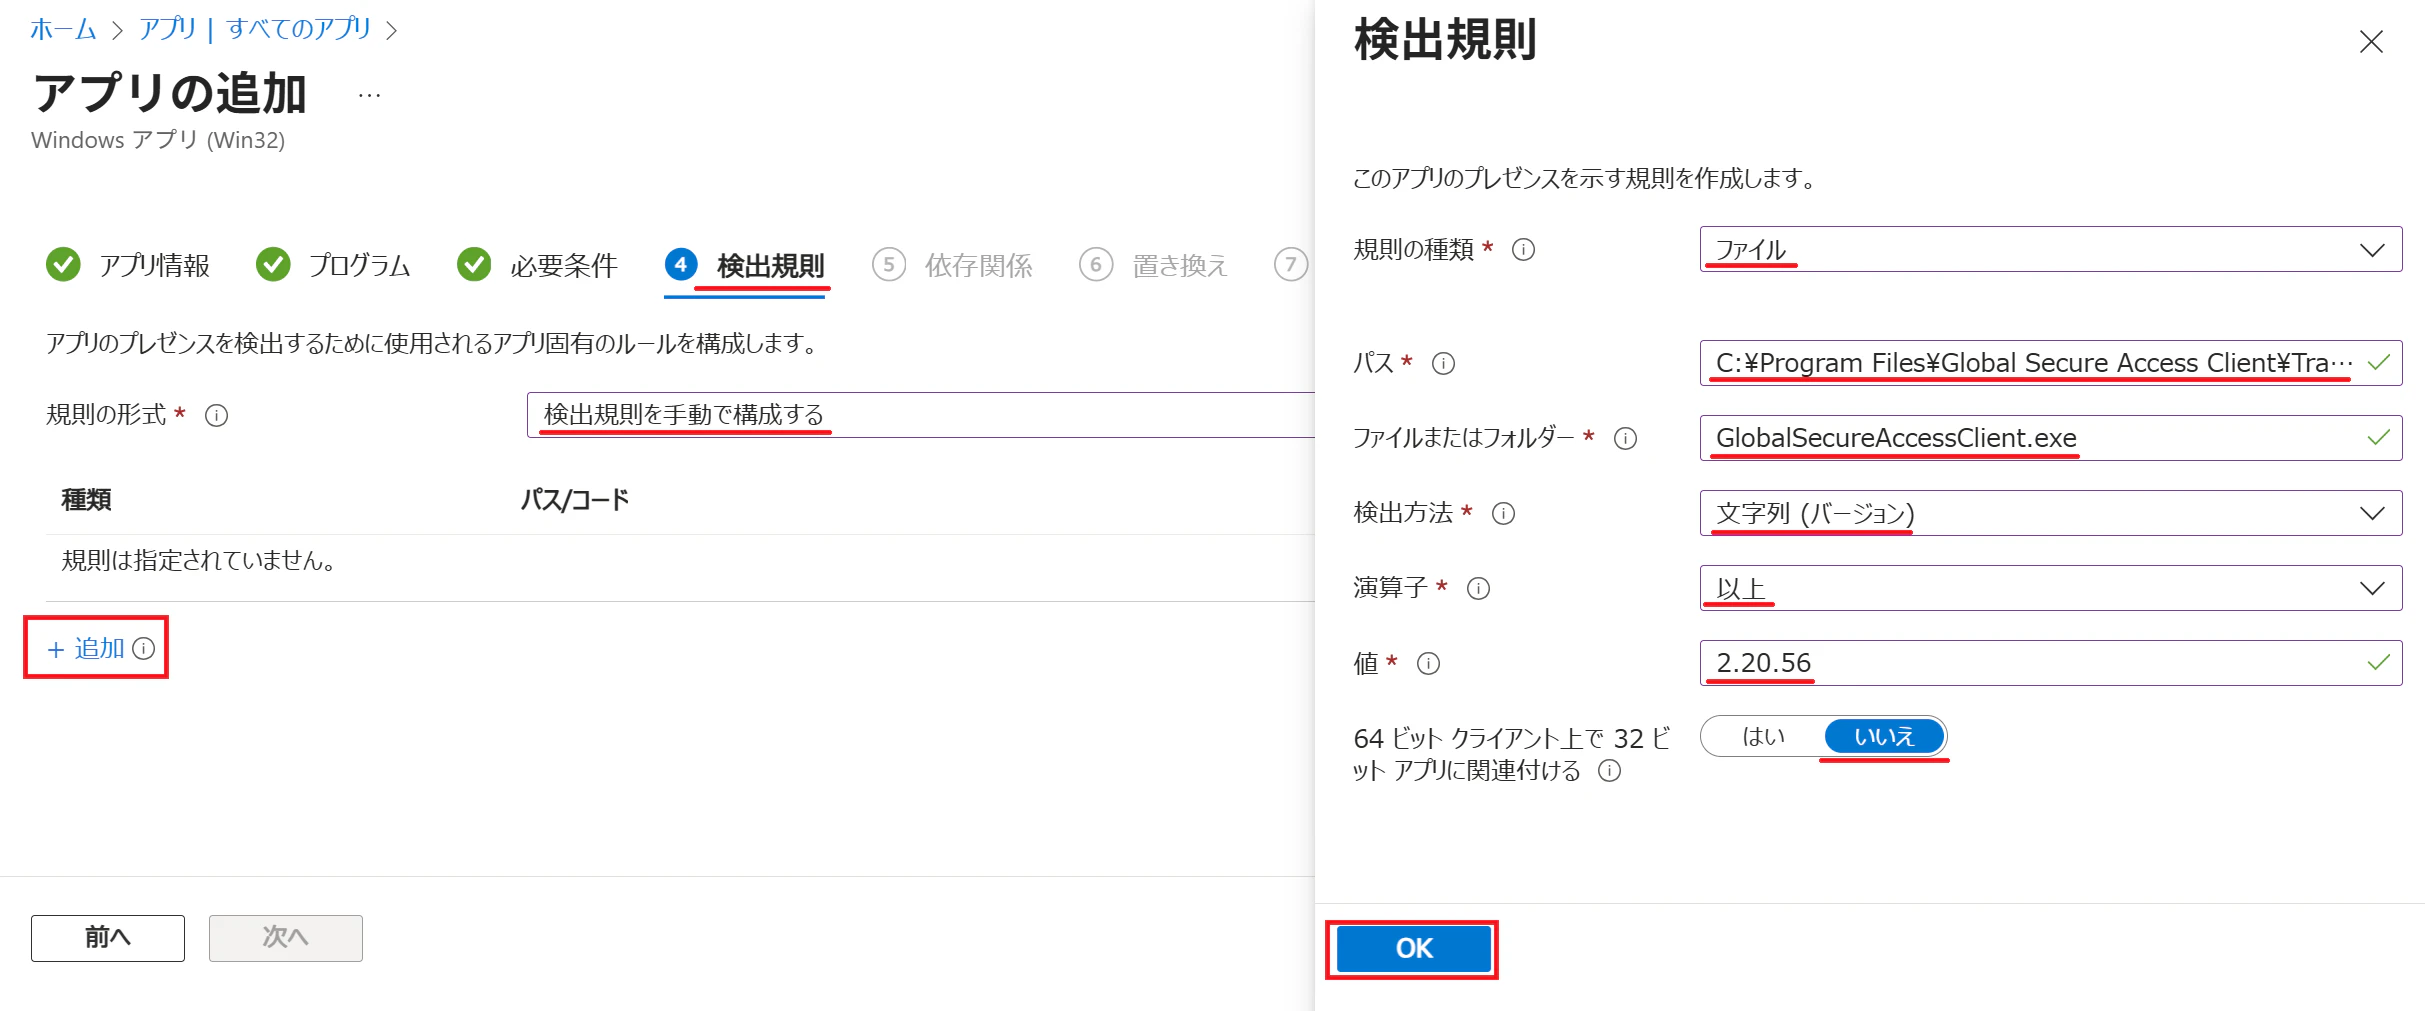
Task: Open ホーム breadcrumb link
Action: pyautogui.click(x=63, y=29)
